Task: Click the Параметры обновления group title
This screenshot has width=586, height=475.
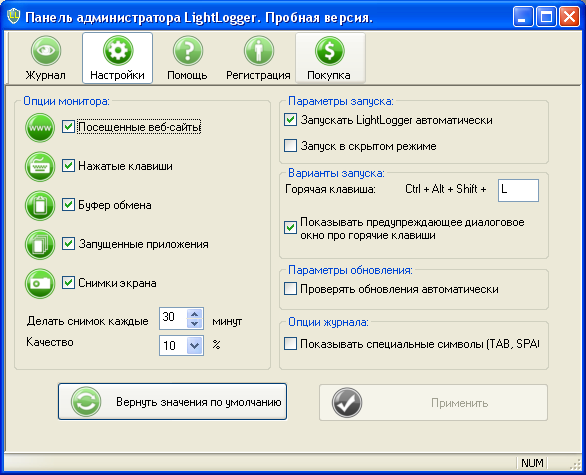Action: point(351,270)
